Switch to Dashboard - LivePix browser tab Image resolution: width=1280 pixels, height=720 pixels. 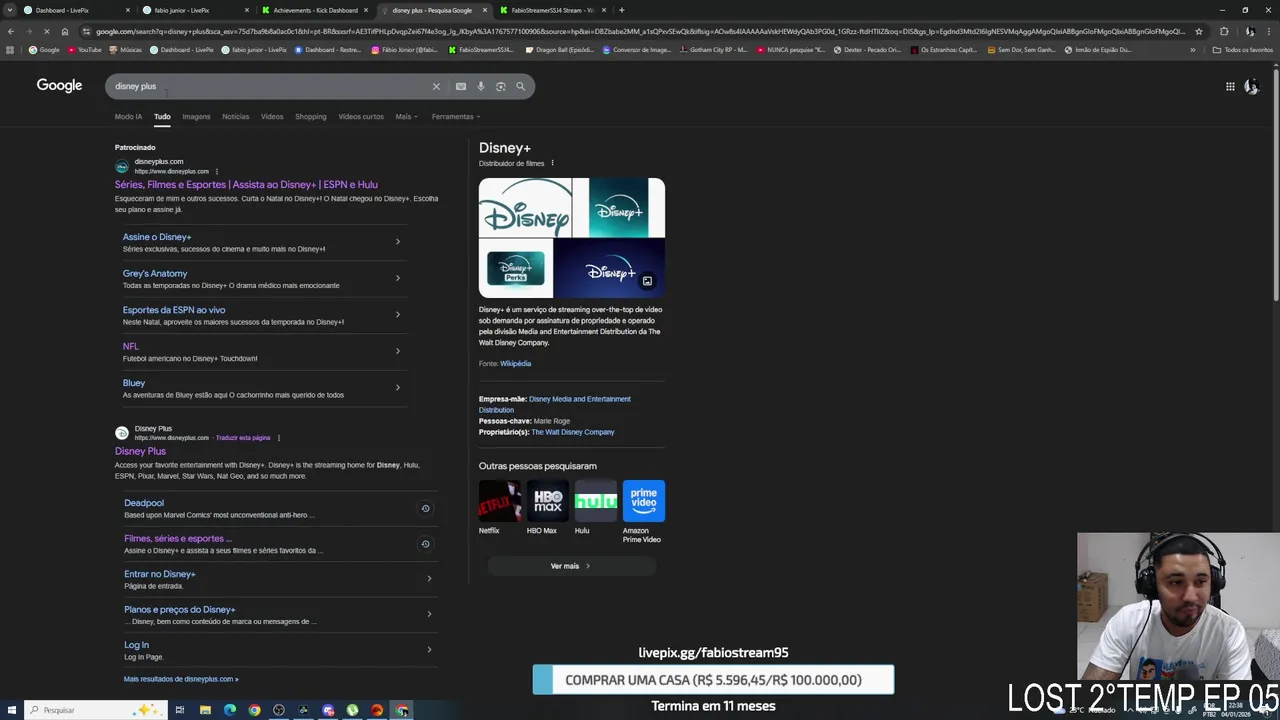(75, 10)
